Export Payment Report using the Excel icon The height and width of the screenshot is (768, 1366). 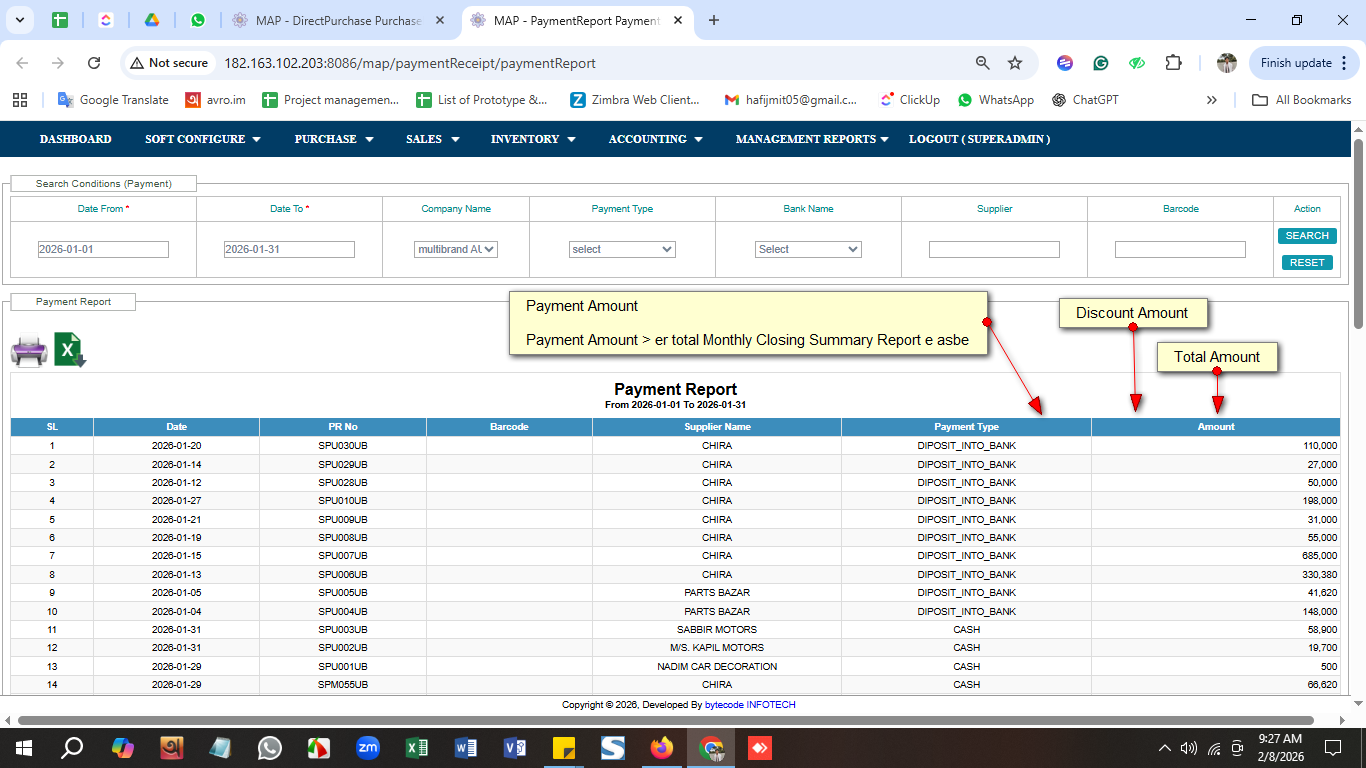pos(70,350)
